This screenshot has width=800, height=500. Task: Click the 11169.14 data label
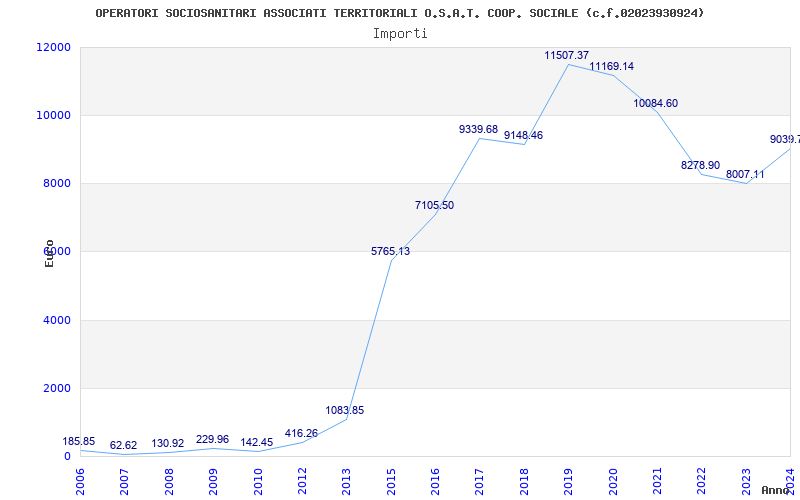tap(612, 66)
